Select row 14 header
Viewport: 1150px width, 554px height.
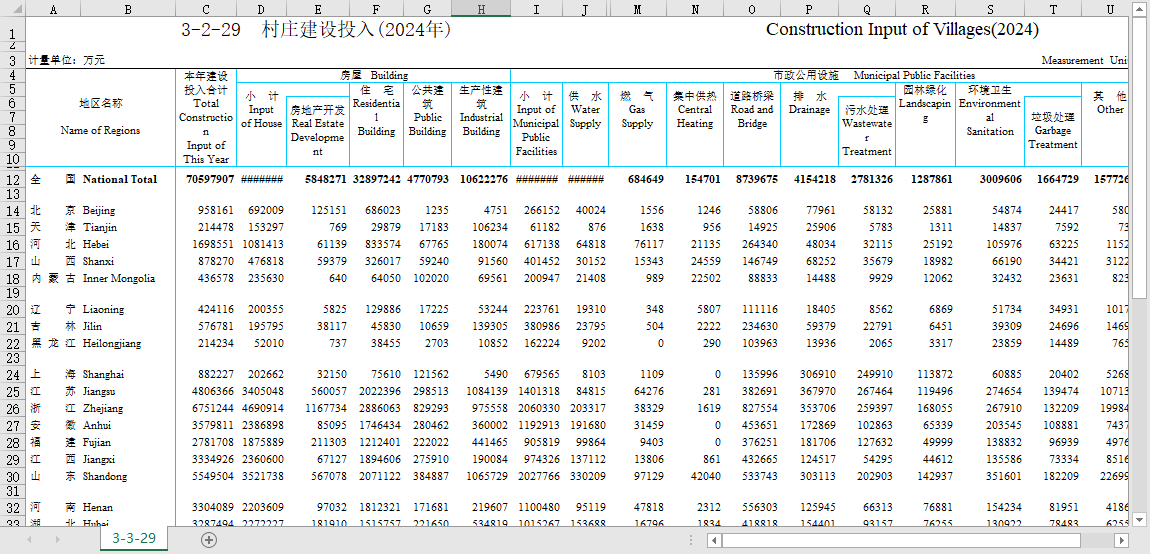click(12, 211)
